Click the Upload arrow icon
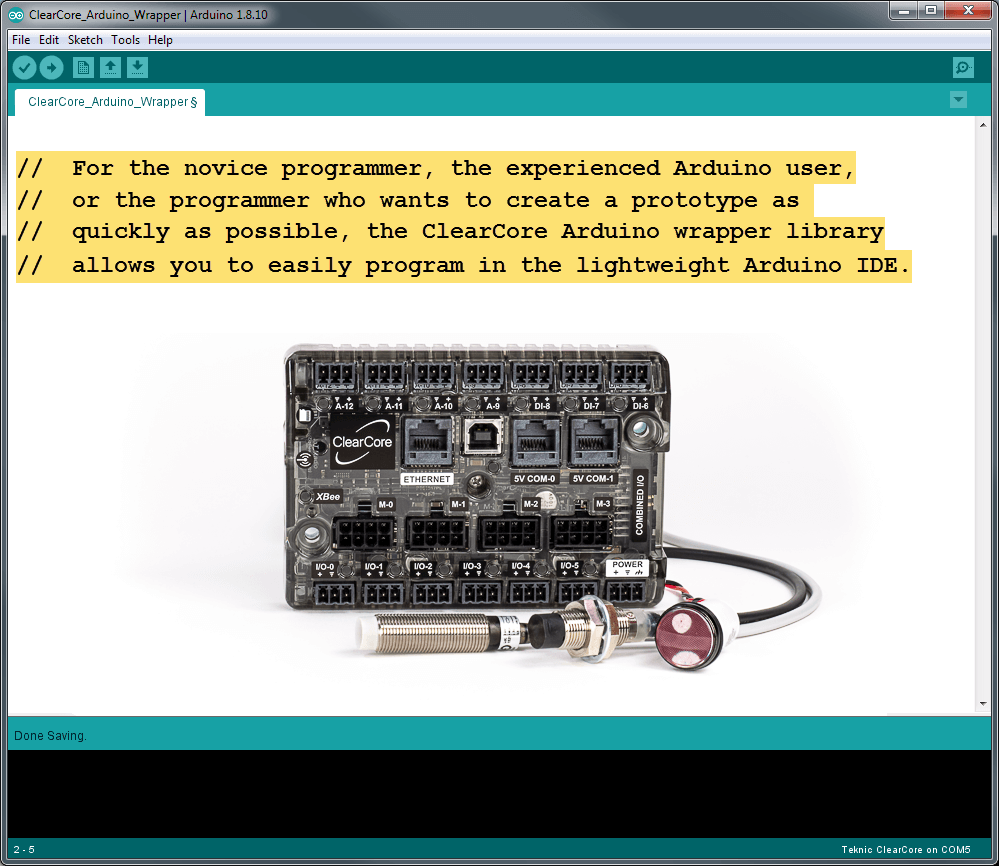The width and height of the screenshot is (999, 866). click(51, 67)
